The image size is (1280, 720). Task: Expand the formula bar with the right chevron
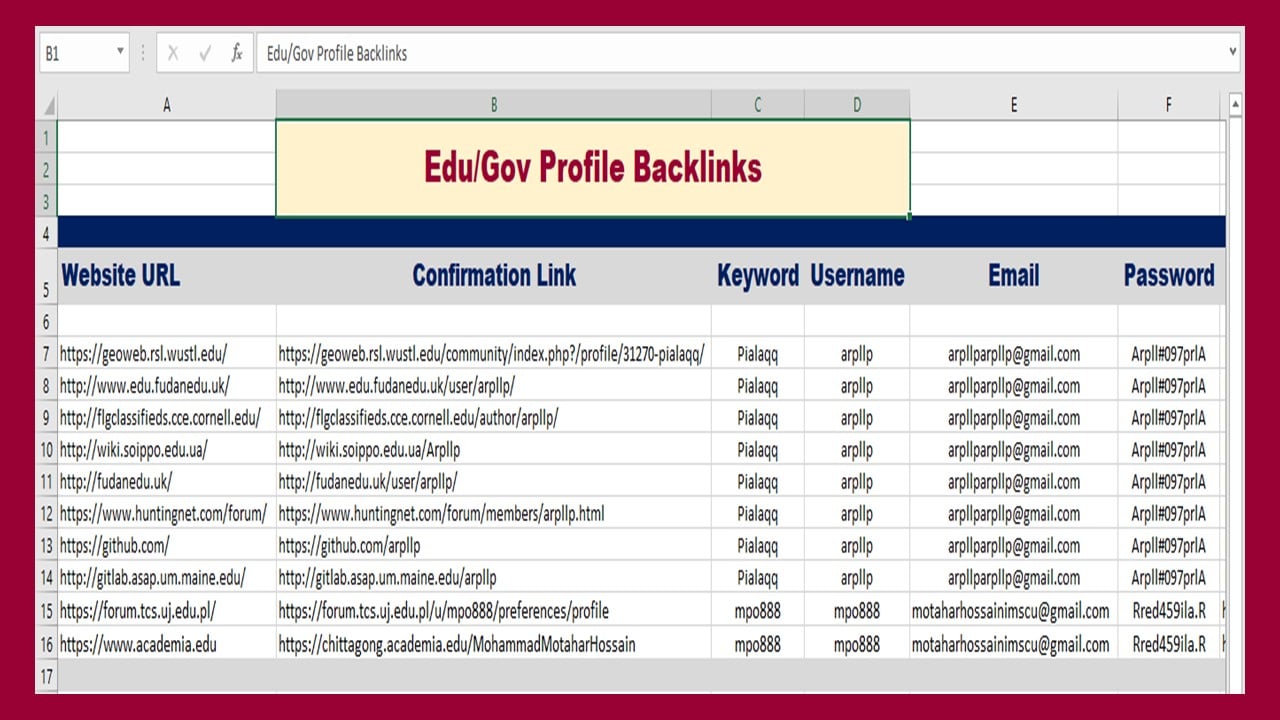[1231, 53]
